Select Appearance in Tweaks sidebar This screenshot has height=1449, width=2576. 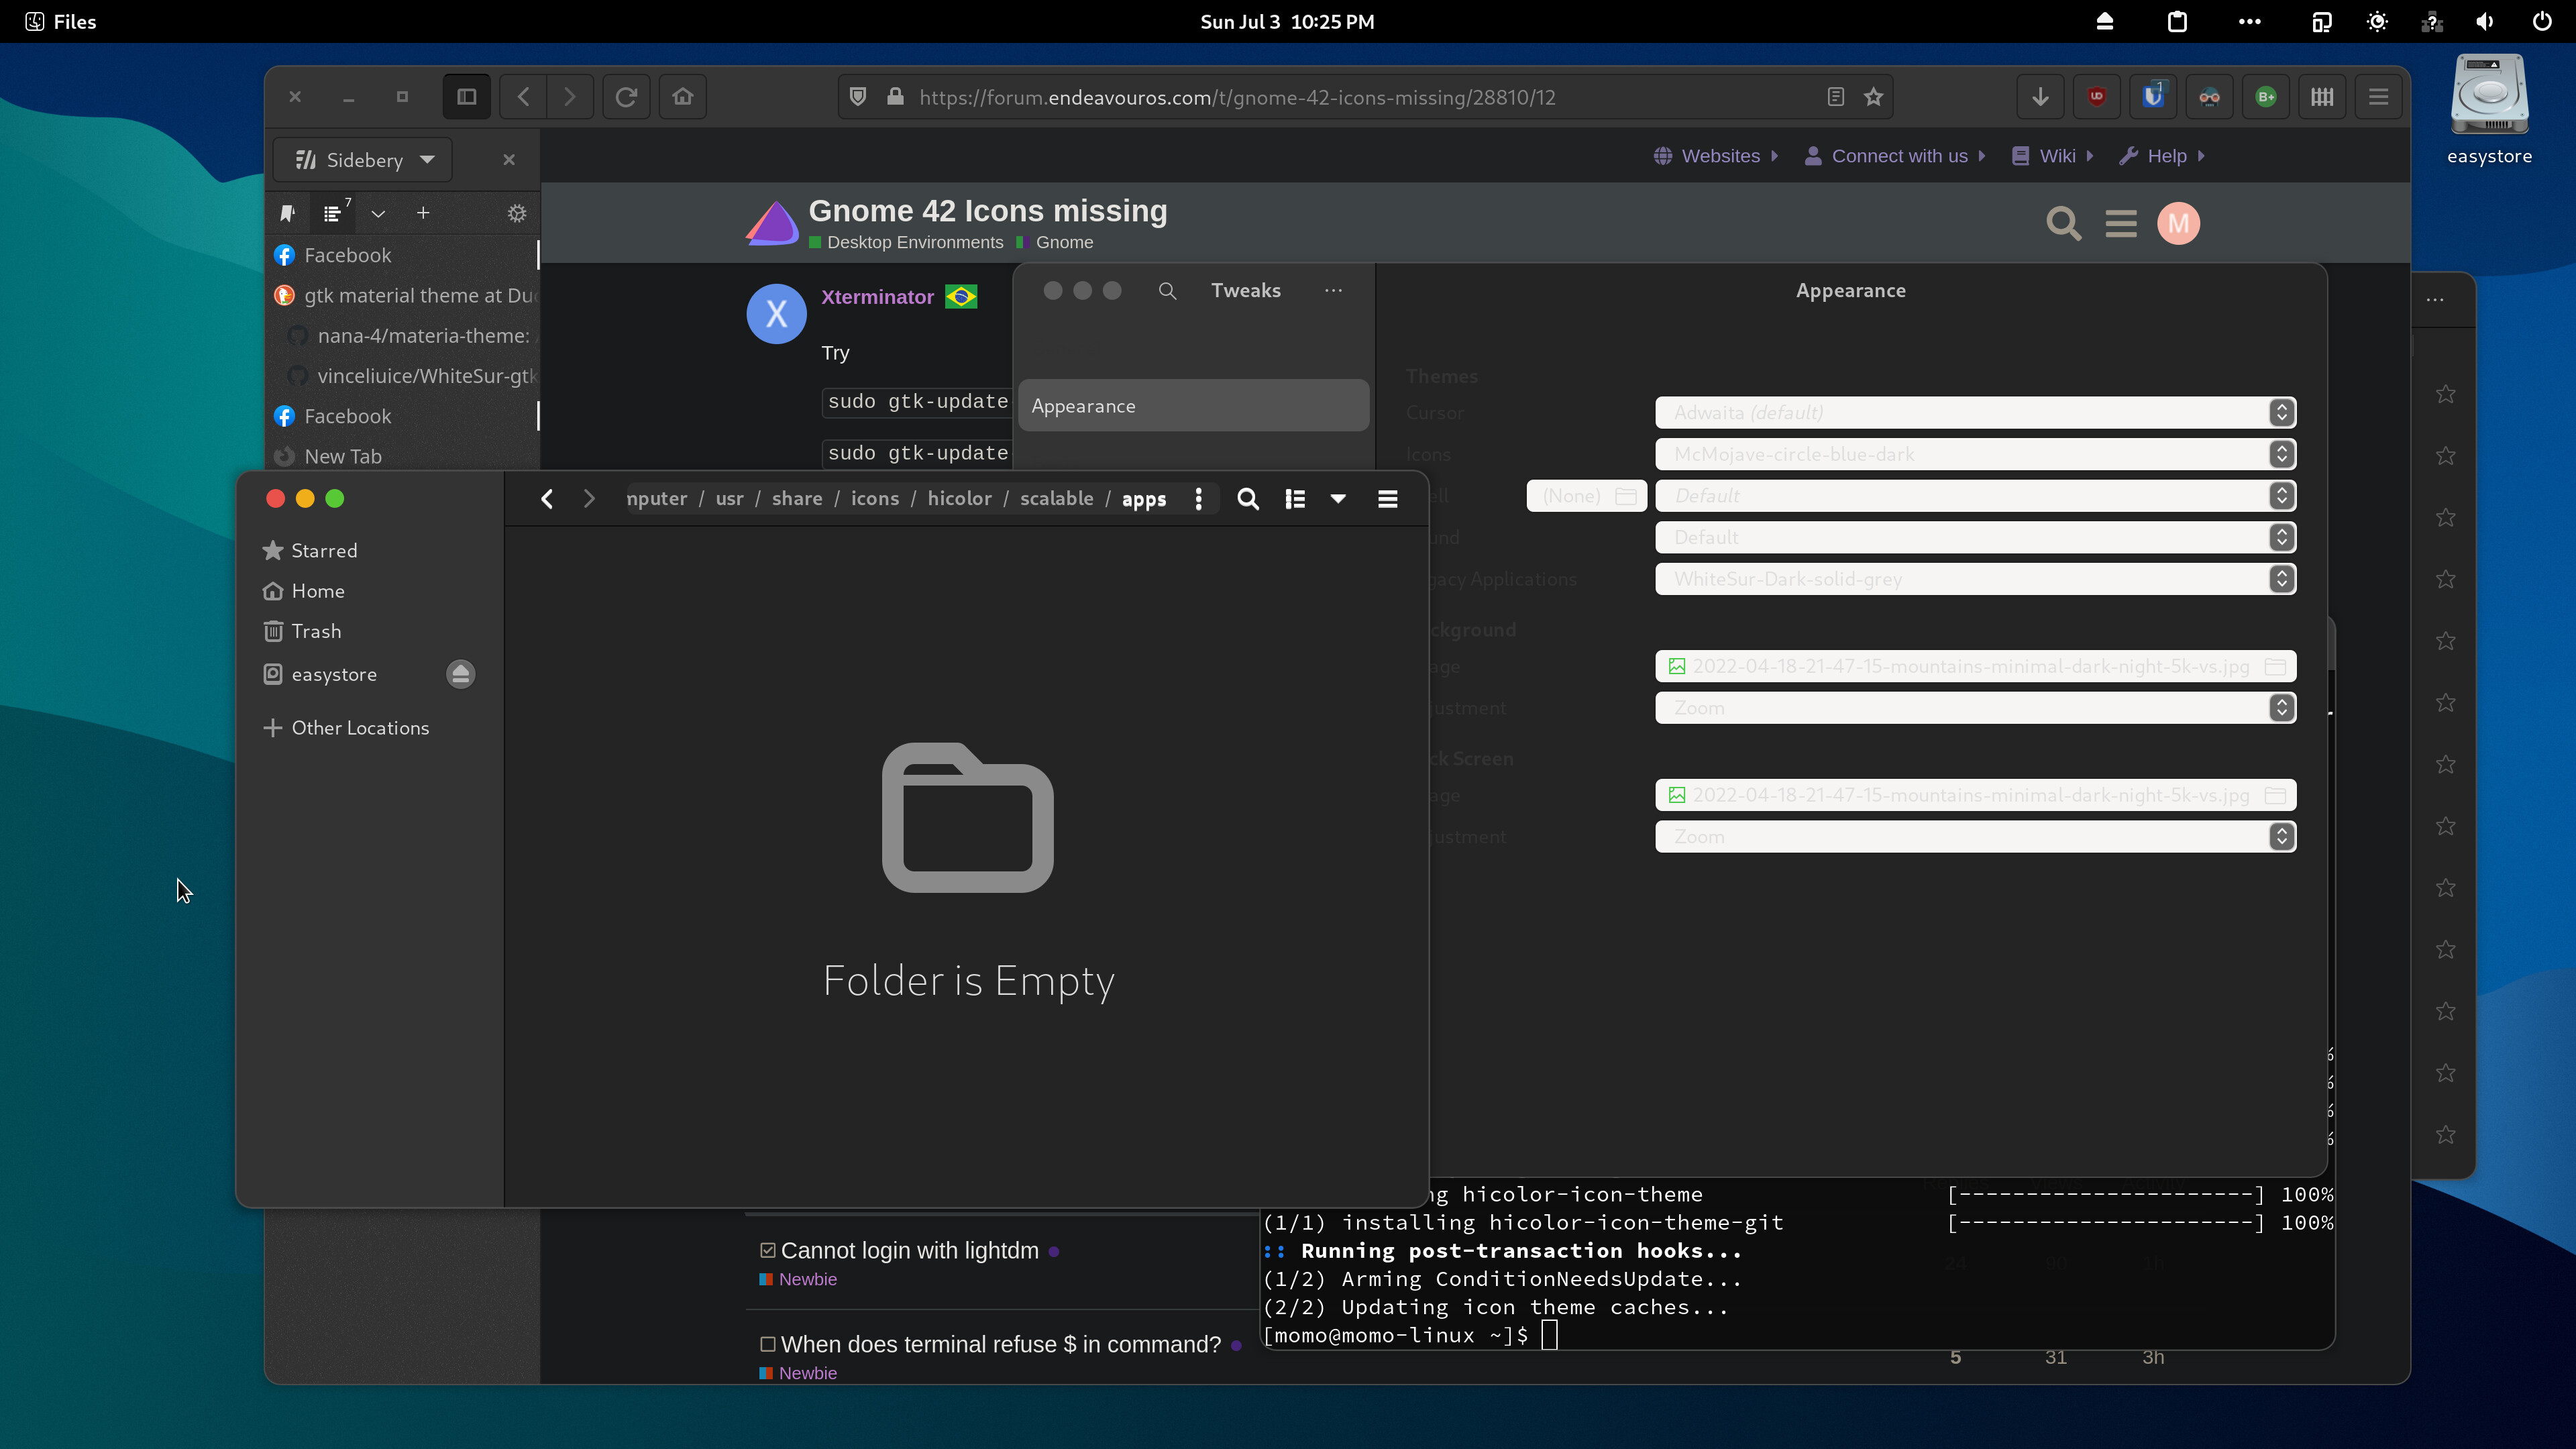1193,406
